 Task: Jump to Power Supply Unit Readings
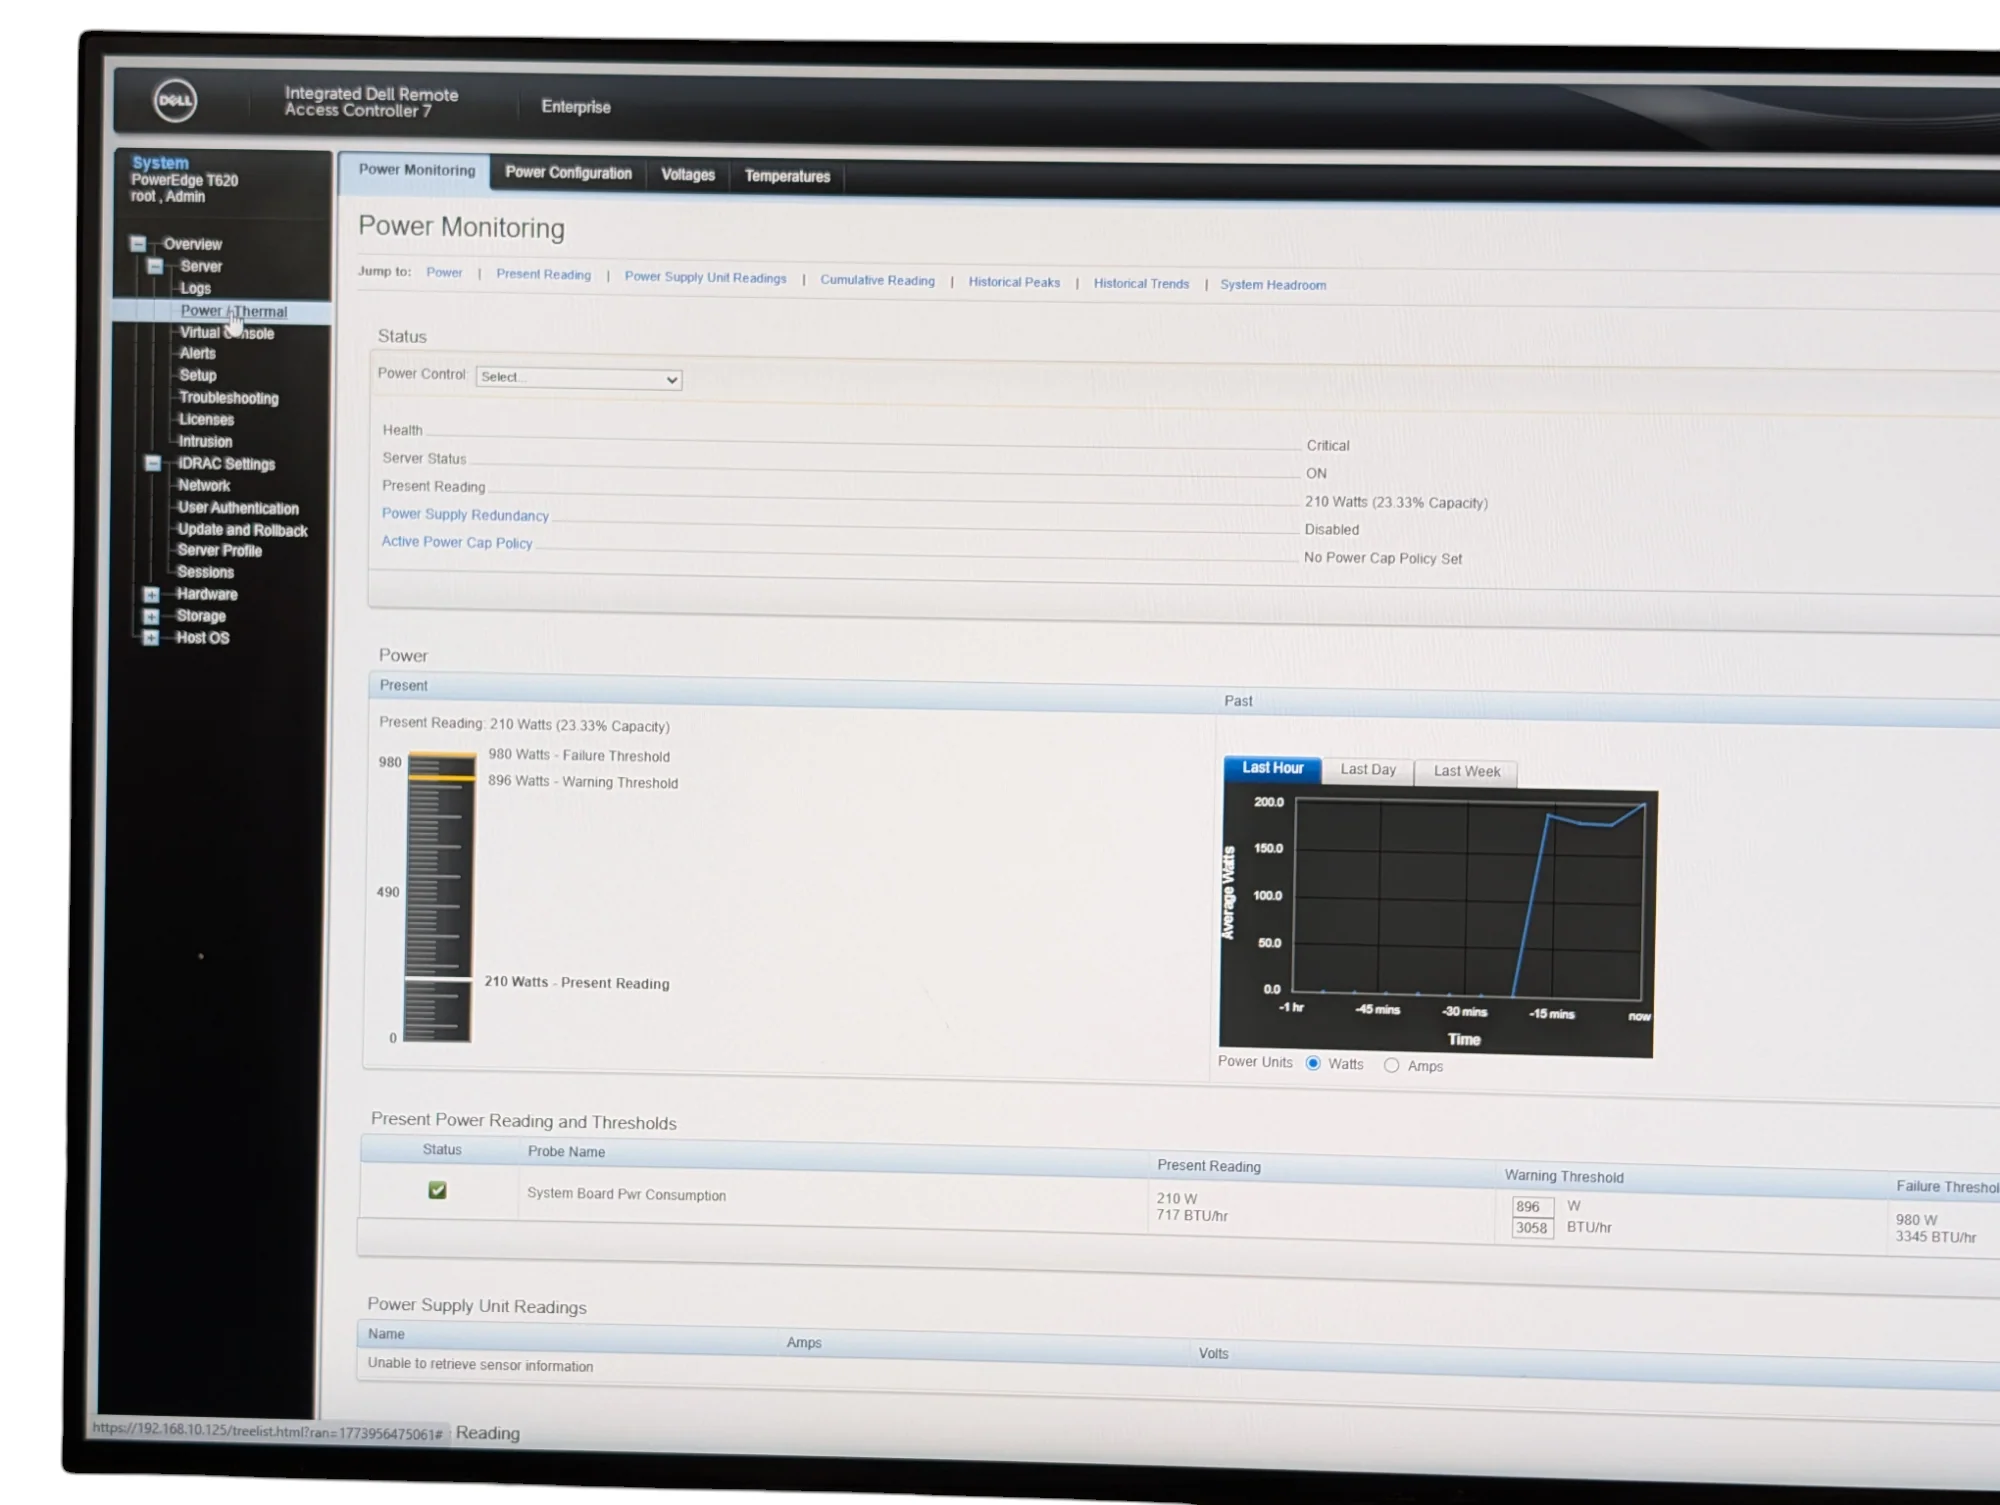[705, 277]
